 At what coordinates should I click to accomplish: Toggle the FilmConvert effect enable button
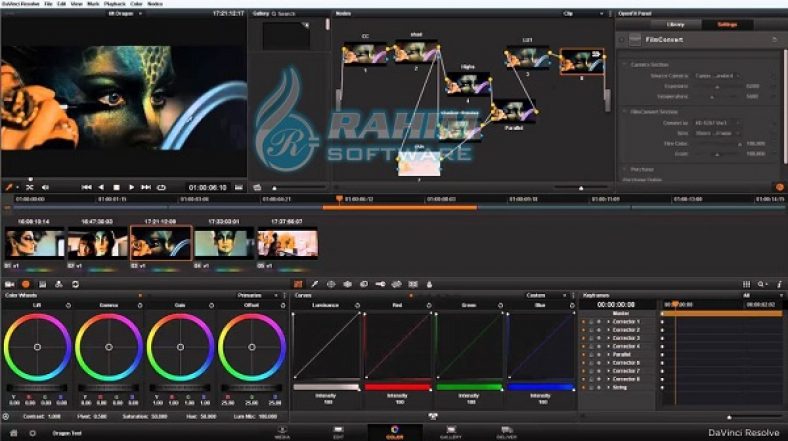coord(622,40)
